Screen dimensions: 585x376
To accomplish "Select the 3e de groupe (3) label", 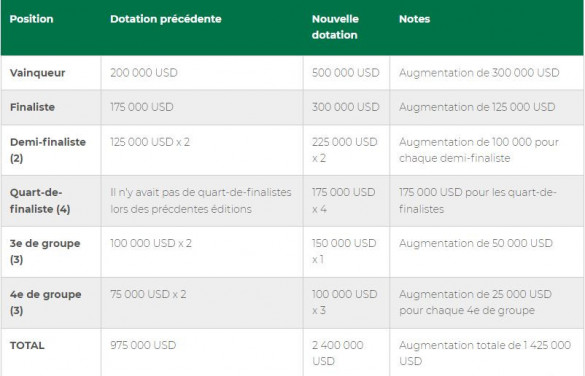I will [x=45, y=251].
